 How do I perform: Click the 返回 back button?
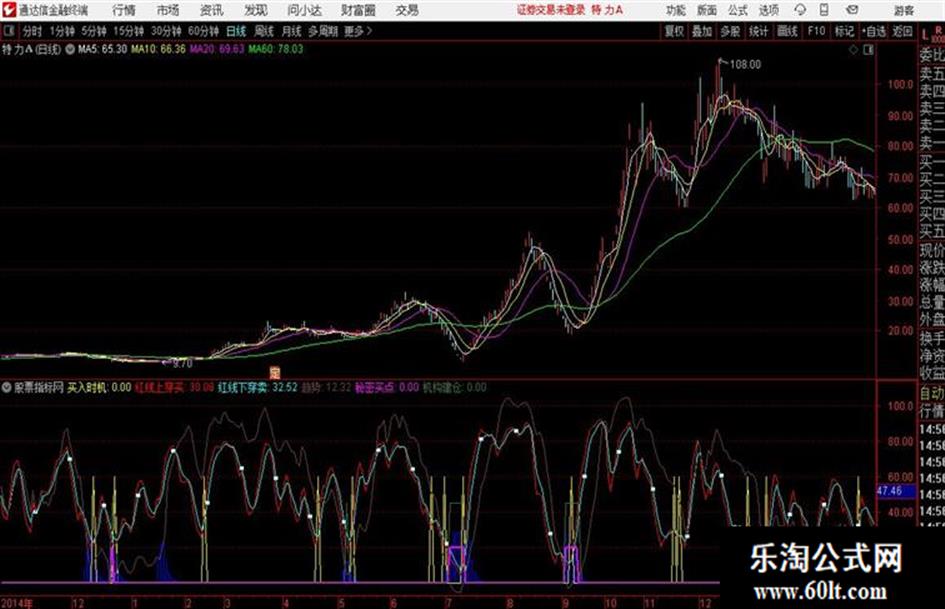(x=902, y=31)
